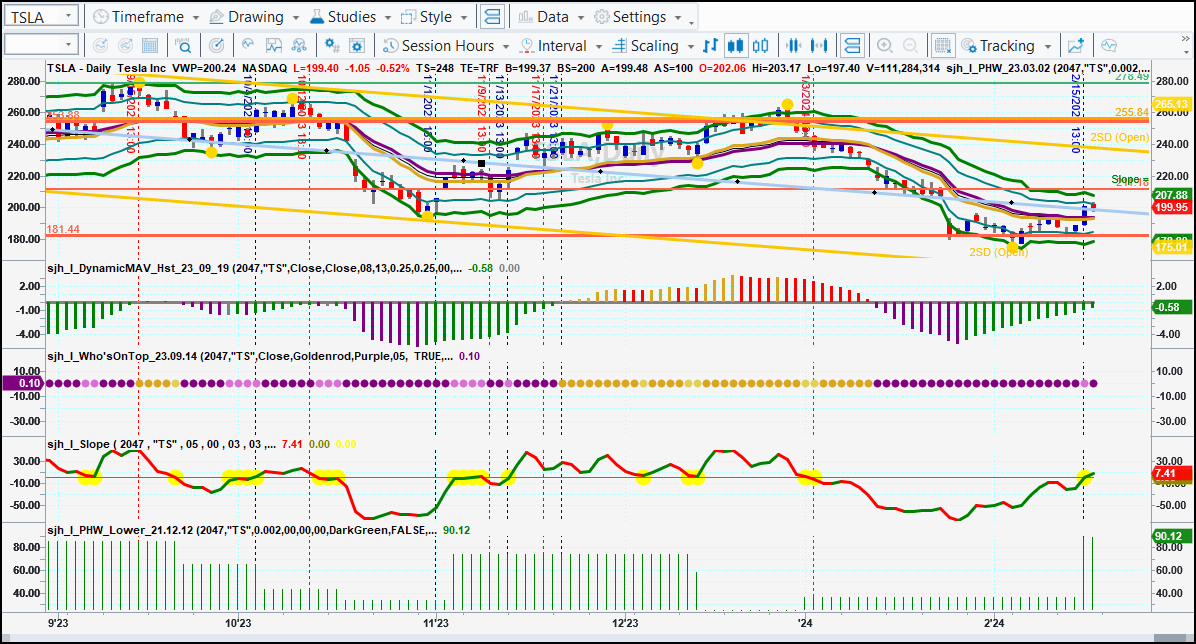Expand the Drawing dropdown arrow
Viewport: 1196px width, 644px height.
(x=295, y=17)
